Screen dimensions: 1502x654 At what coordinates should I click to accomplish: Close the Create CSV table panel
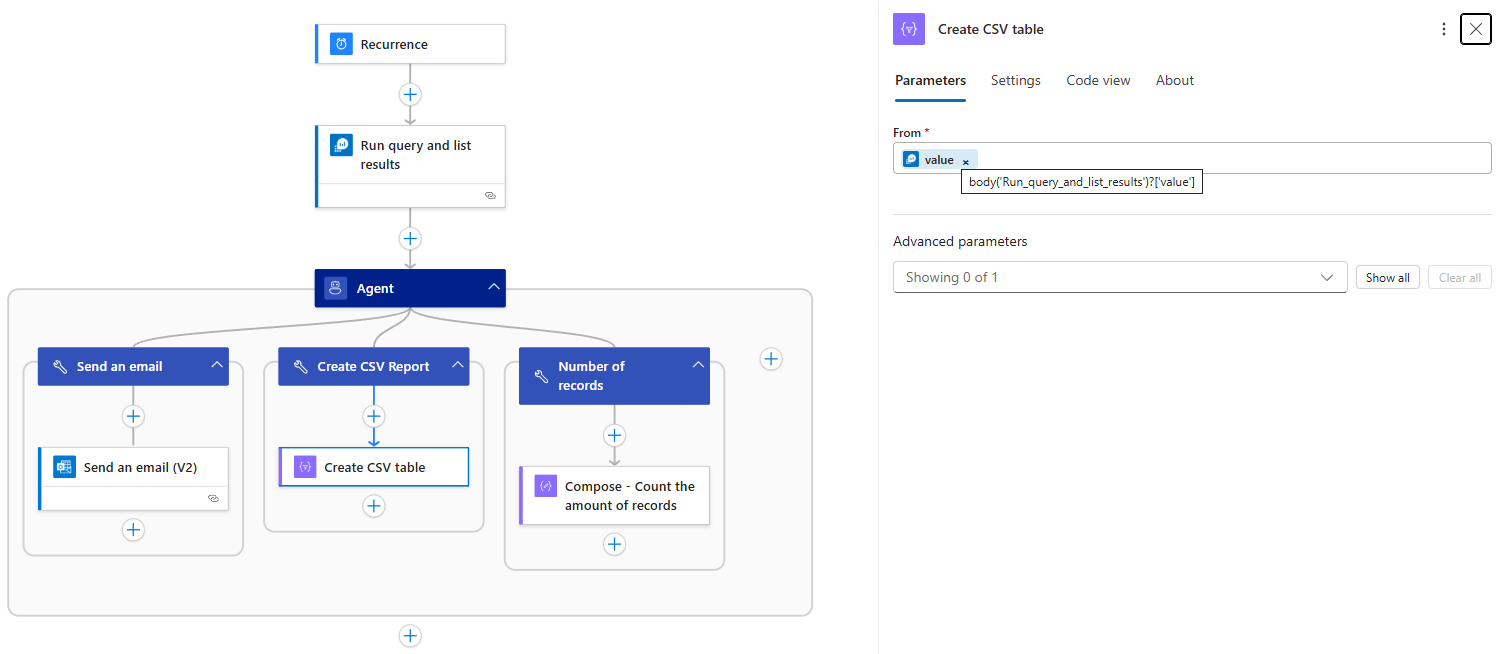1476,29
